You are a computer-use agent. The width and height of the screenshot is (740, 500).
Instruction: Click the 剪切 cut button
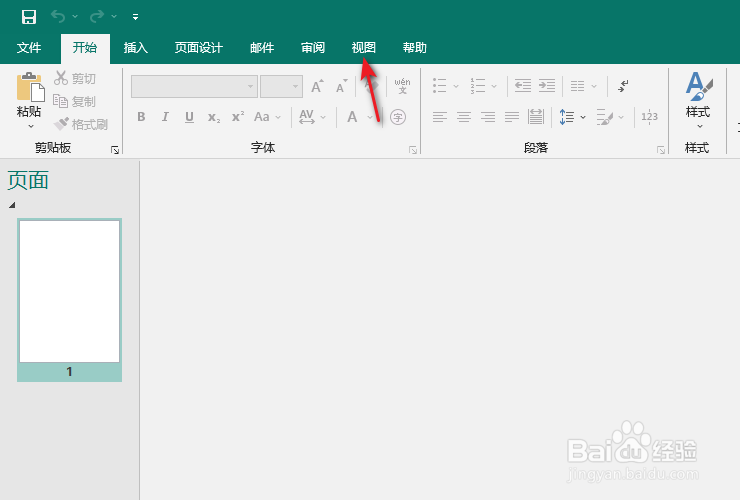pyautogui.click(x=75, y=78)
